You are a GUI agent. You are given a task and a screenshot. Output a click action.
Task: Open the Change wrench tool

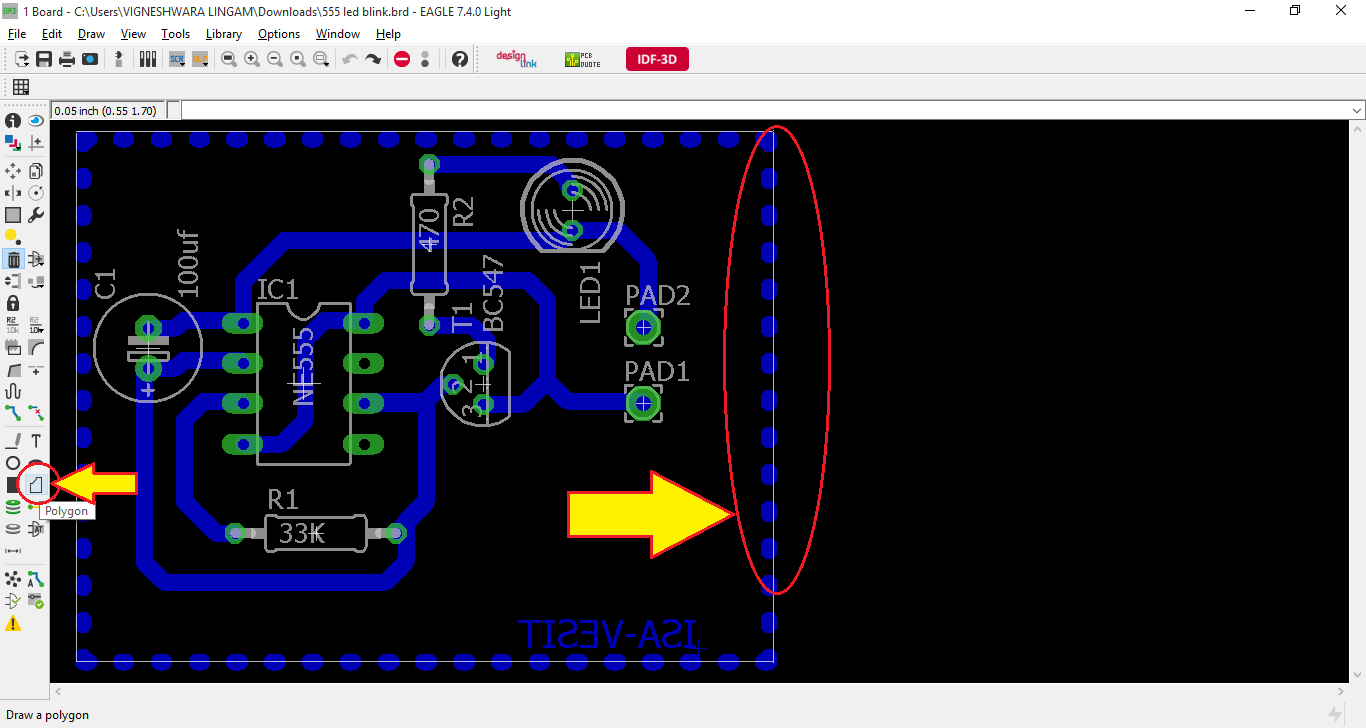pos(36,214)
